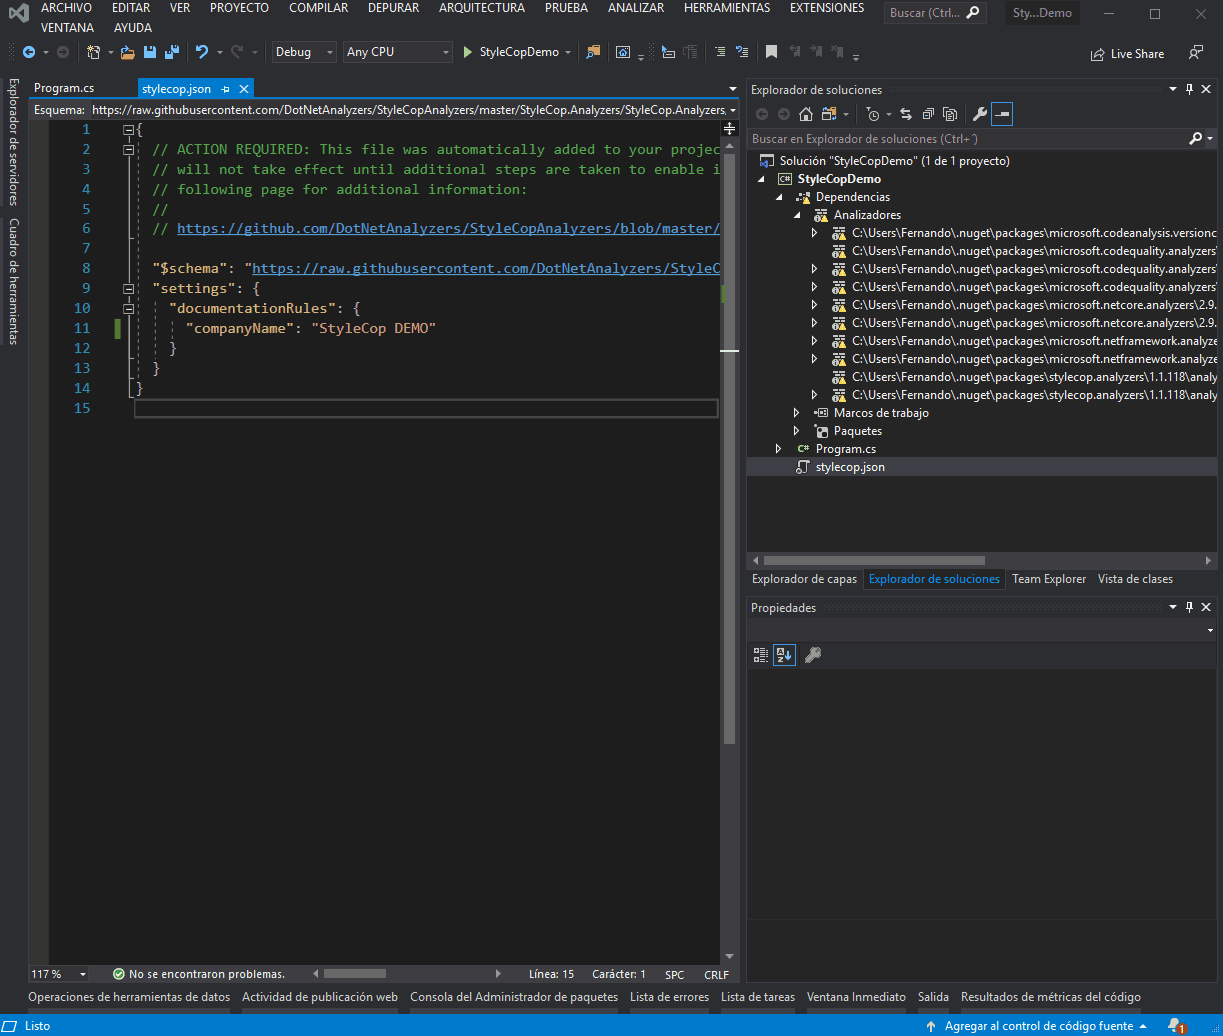Click the Buscar en Explorador de soluciones field
The width and height of the screenshot is (1223, 1036).
tap(967, 139)
